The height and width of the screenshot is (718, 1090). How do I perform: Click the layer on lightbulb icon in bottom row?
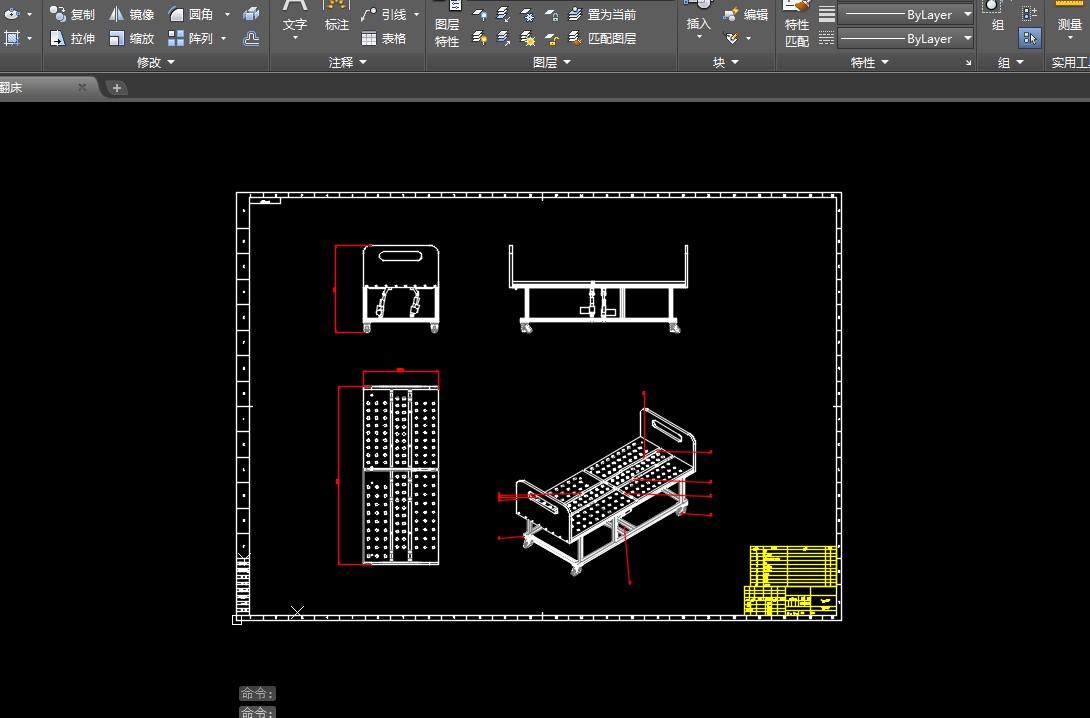[x=480, y=38]
